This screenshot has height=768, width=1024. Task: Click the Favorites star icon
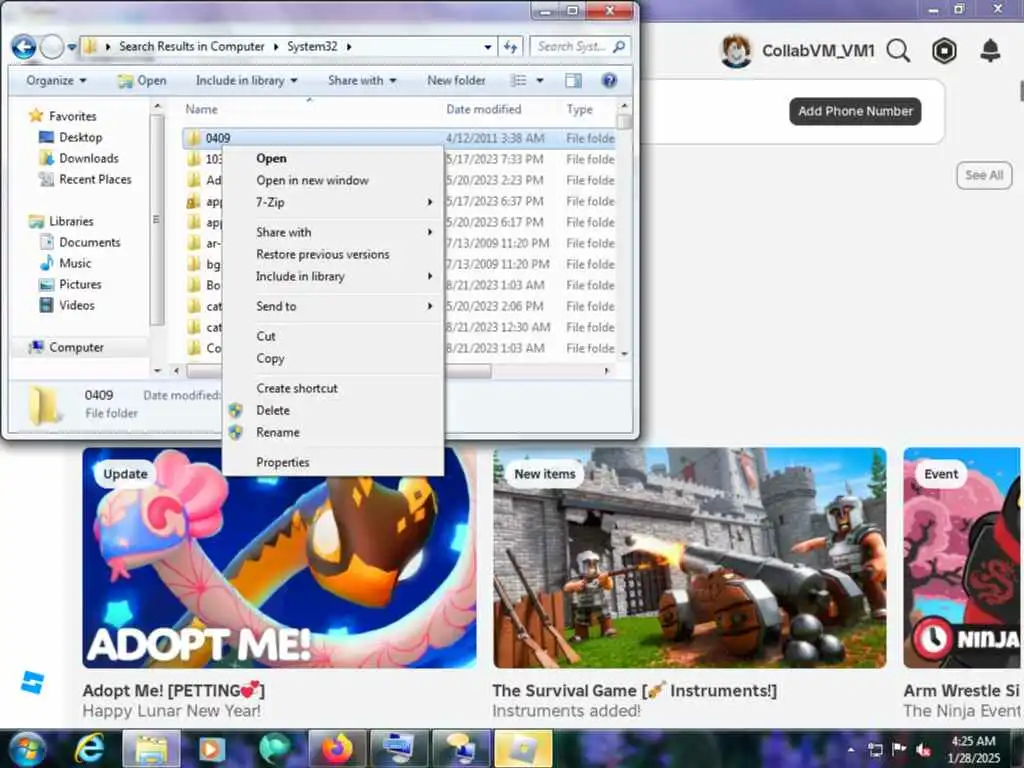[35, 116]
